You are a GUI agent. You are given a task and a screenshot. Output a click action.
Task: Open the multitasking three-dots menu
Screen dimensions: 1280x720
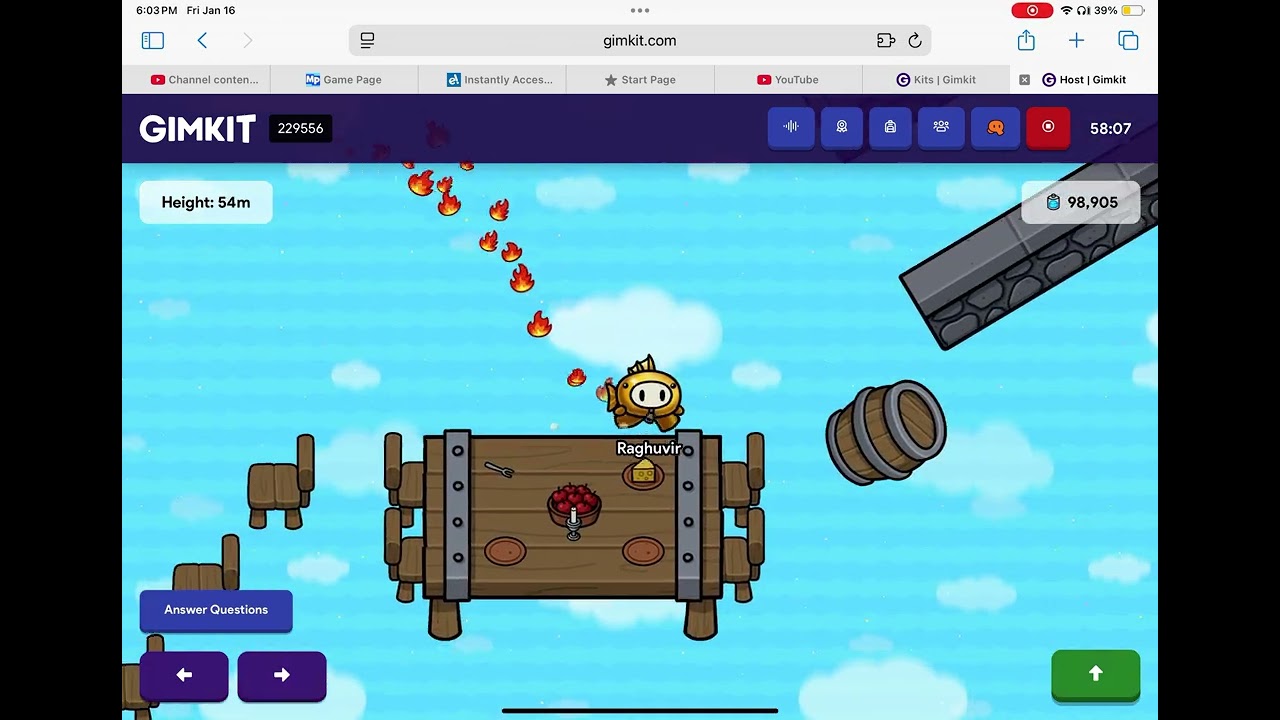coord(640,10)
